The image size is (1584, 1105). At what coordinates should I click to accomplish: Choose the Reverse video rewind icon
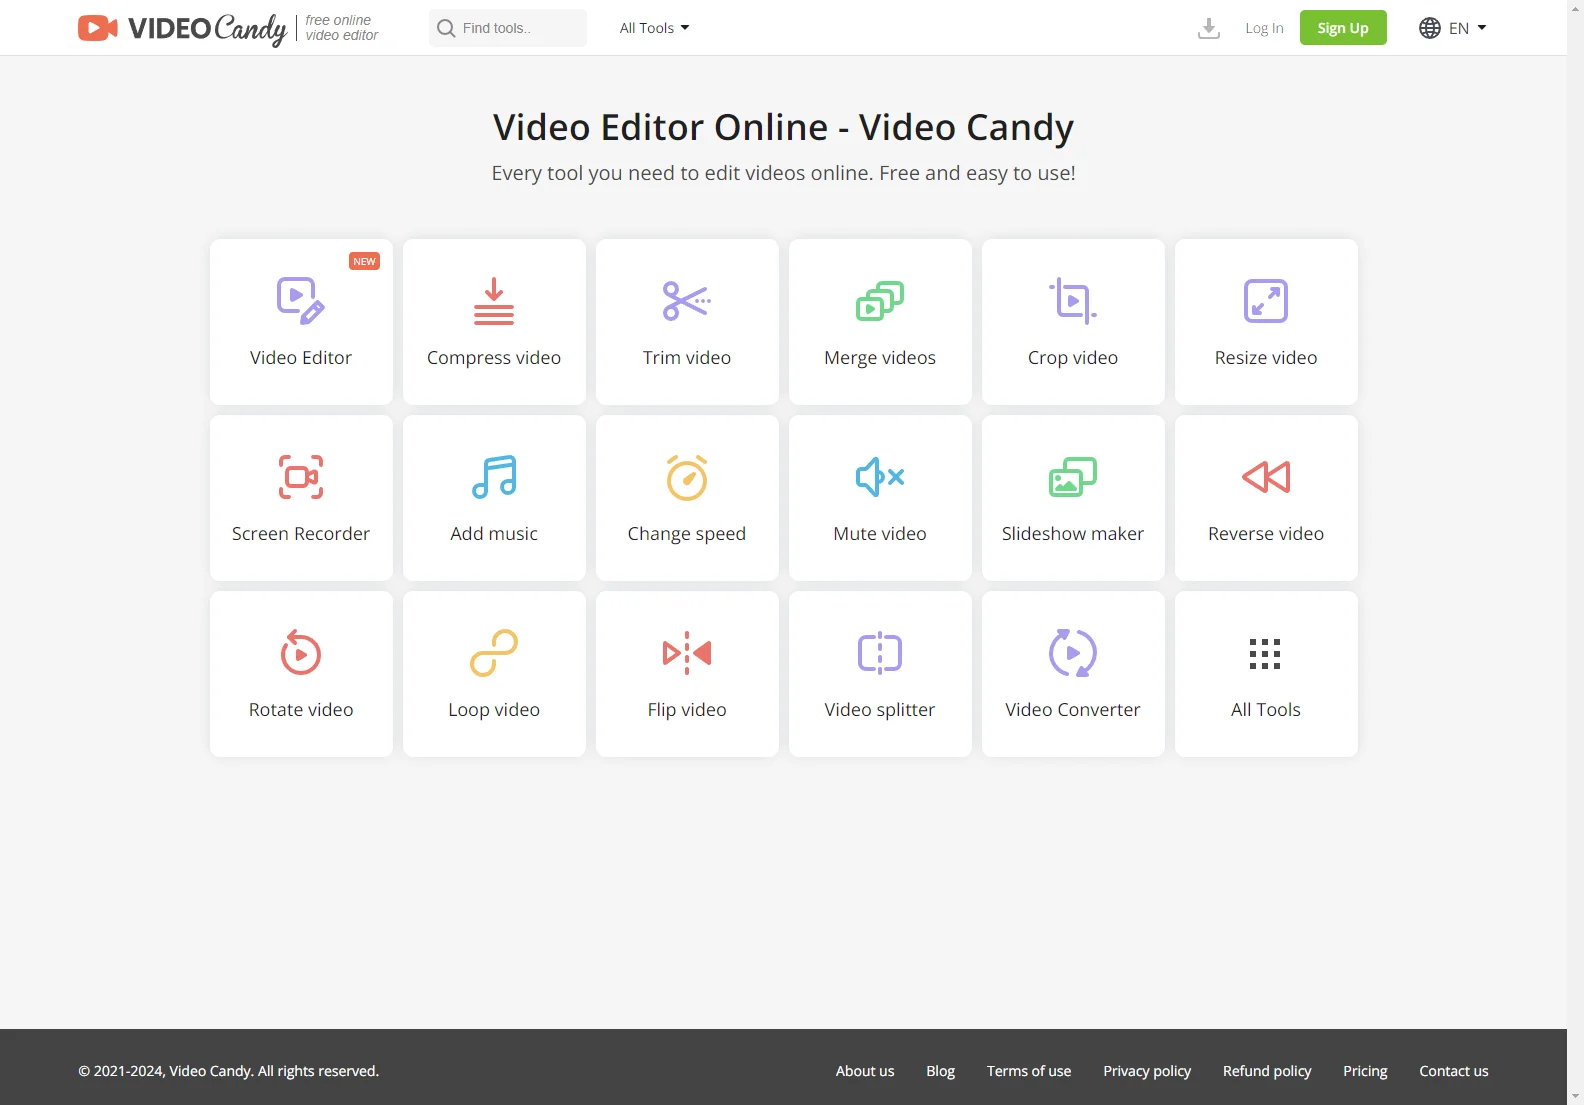(x=1266, y=477)
